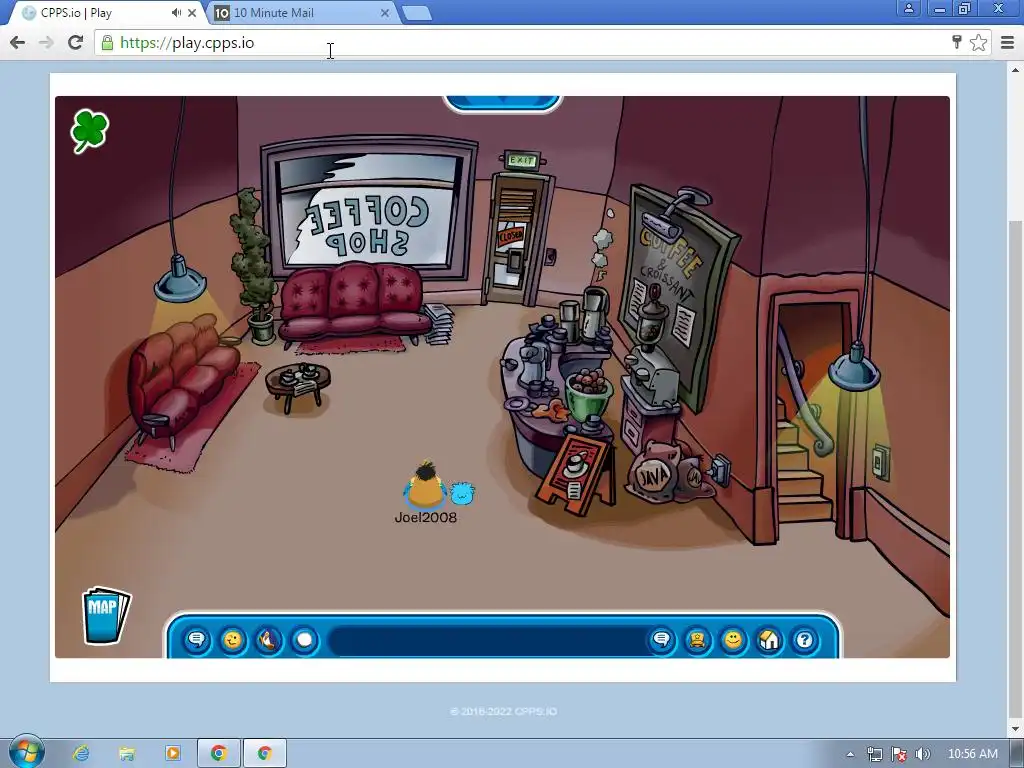Image resolution: width=1024 pixels, height=768 pixels.
Task: Open the Chrome user profile button
Action: pos(908,8)
